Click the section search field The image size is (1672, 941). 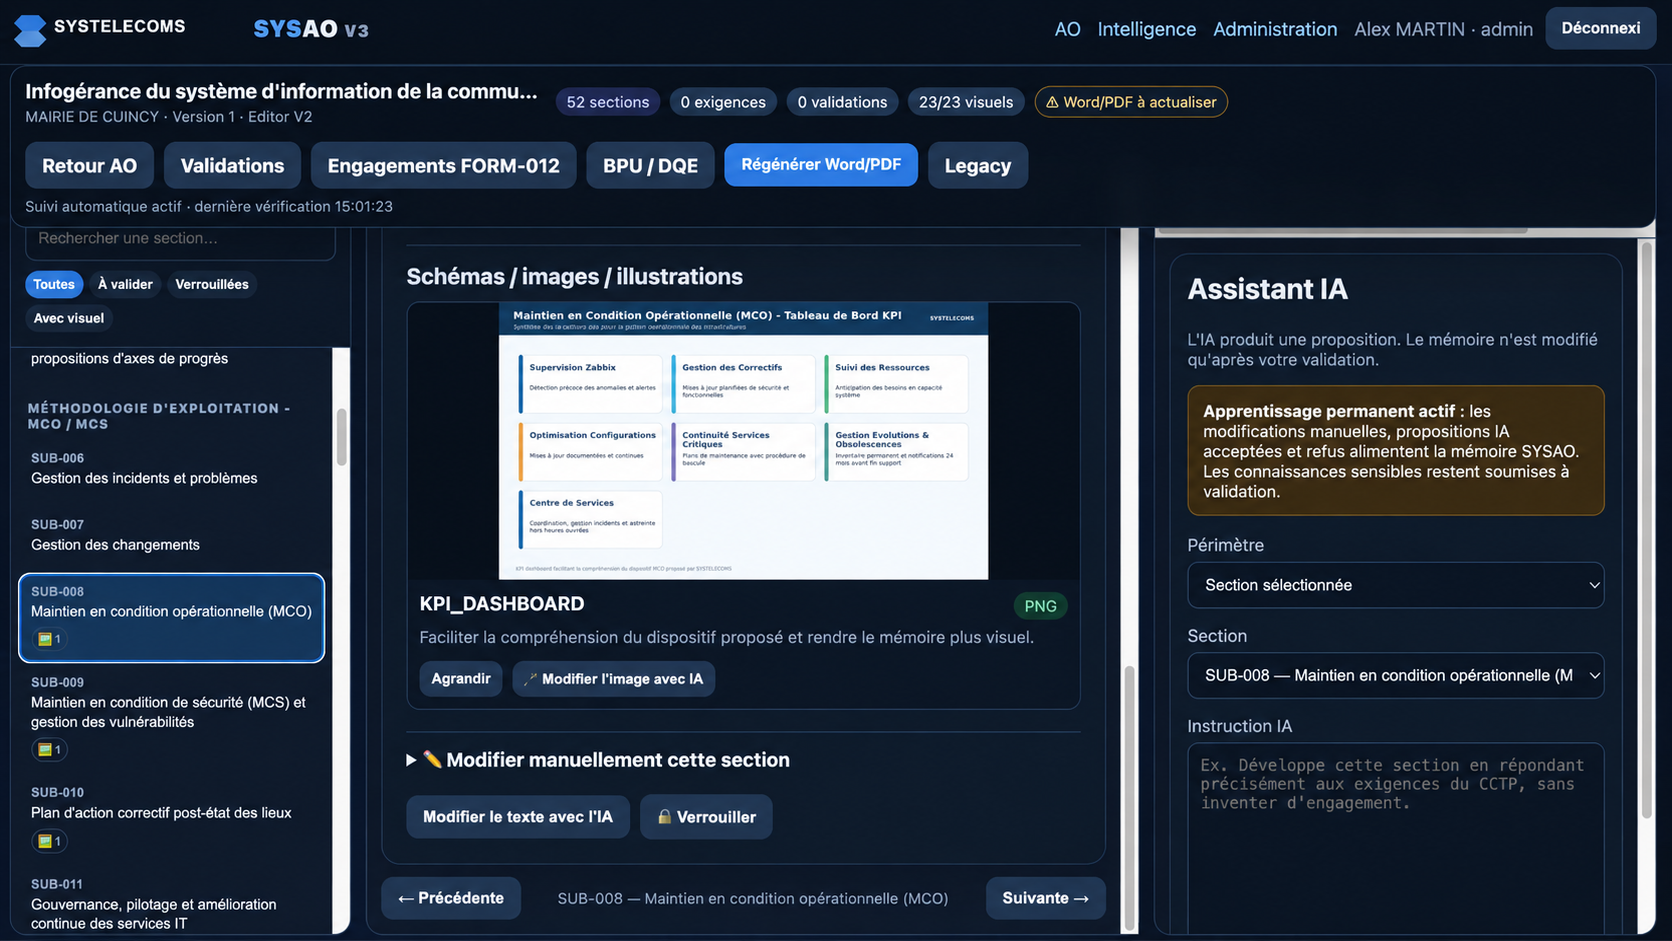tap(180, 240)
